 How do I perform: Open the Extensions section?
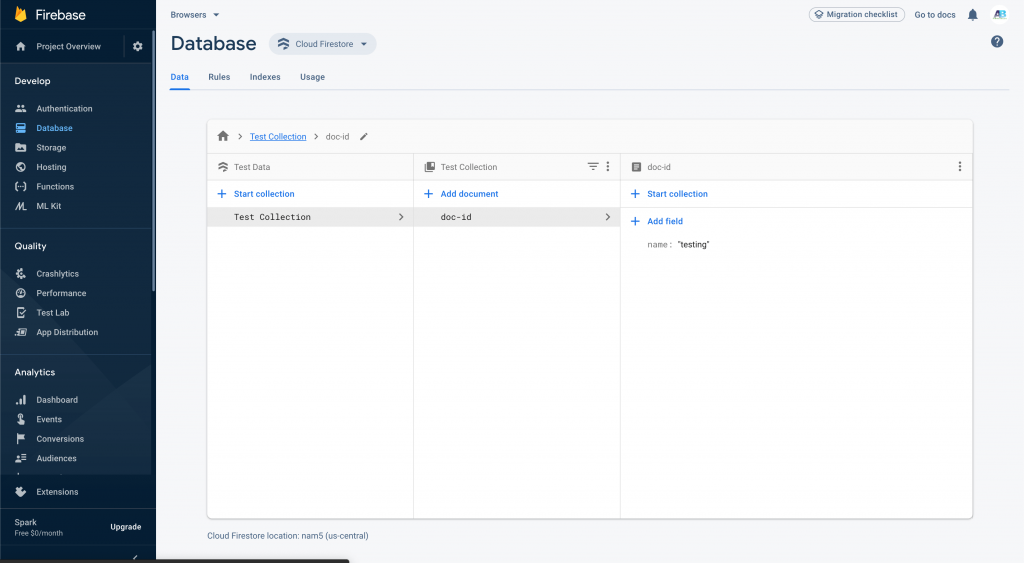click(x=57, y=492)
